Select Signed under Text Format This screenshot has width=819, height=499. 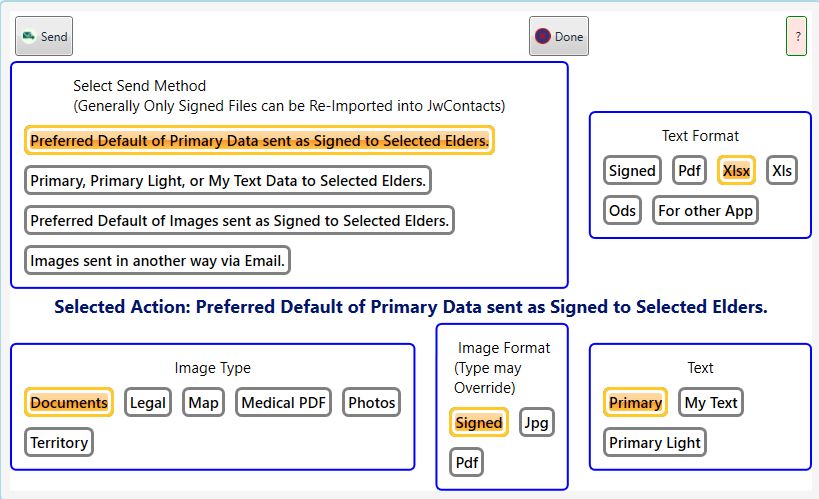[632, 170]
